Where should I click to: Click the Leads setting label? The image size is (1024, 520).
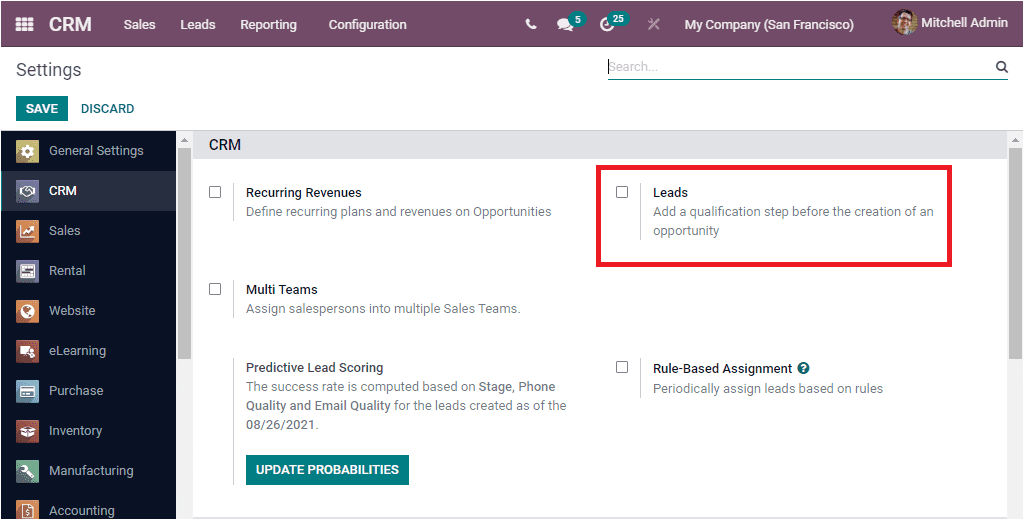(670, 193)
